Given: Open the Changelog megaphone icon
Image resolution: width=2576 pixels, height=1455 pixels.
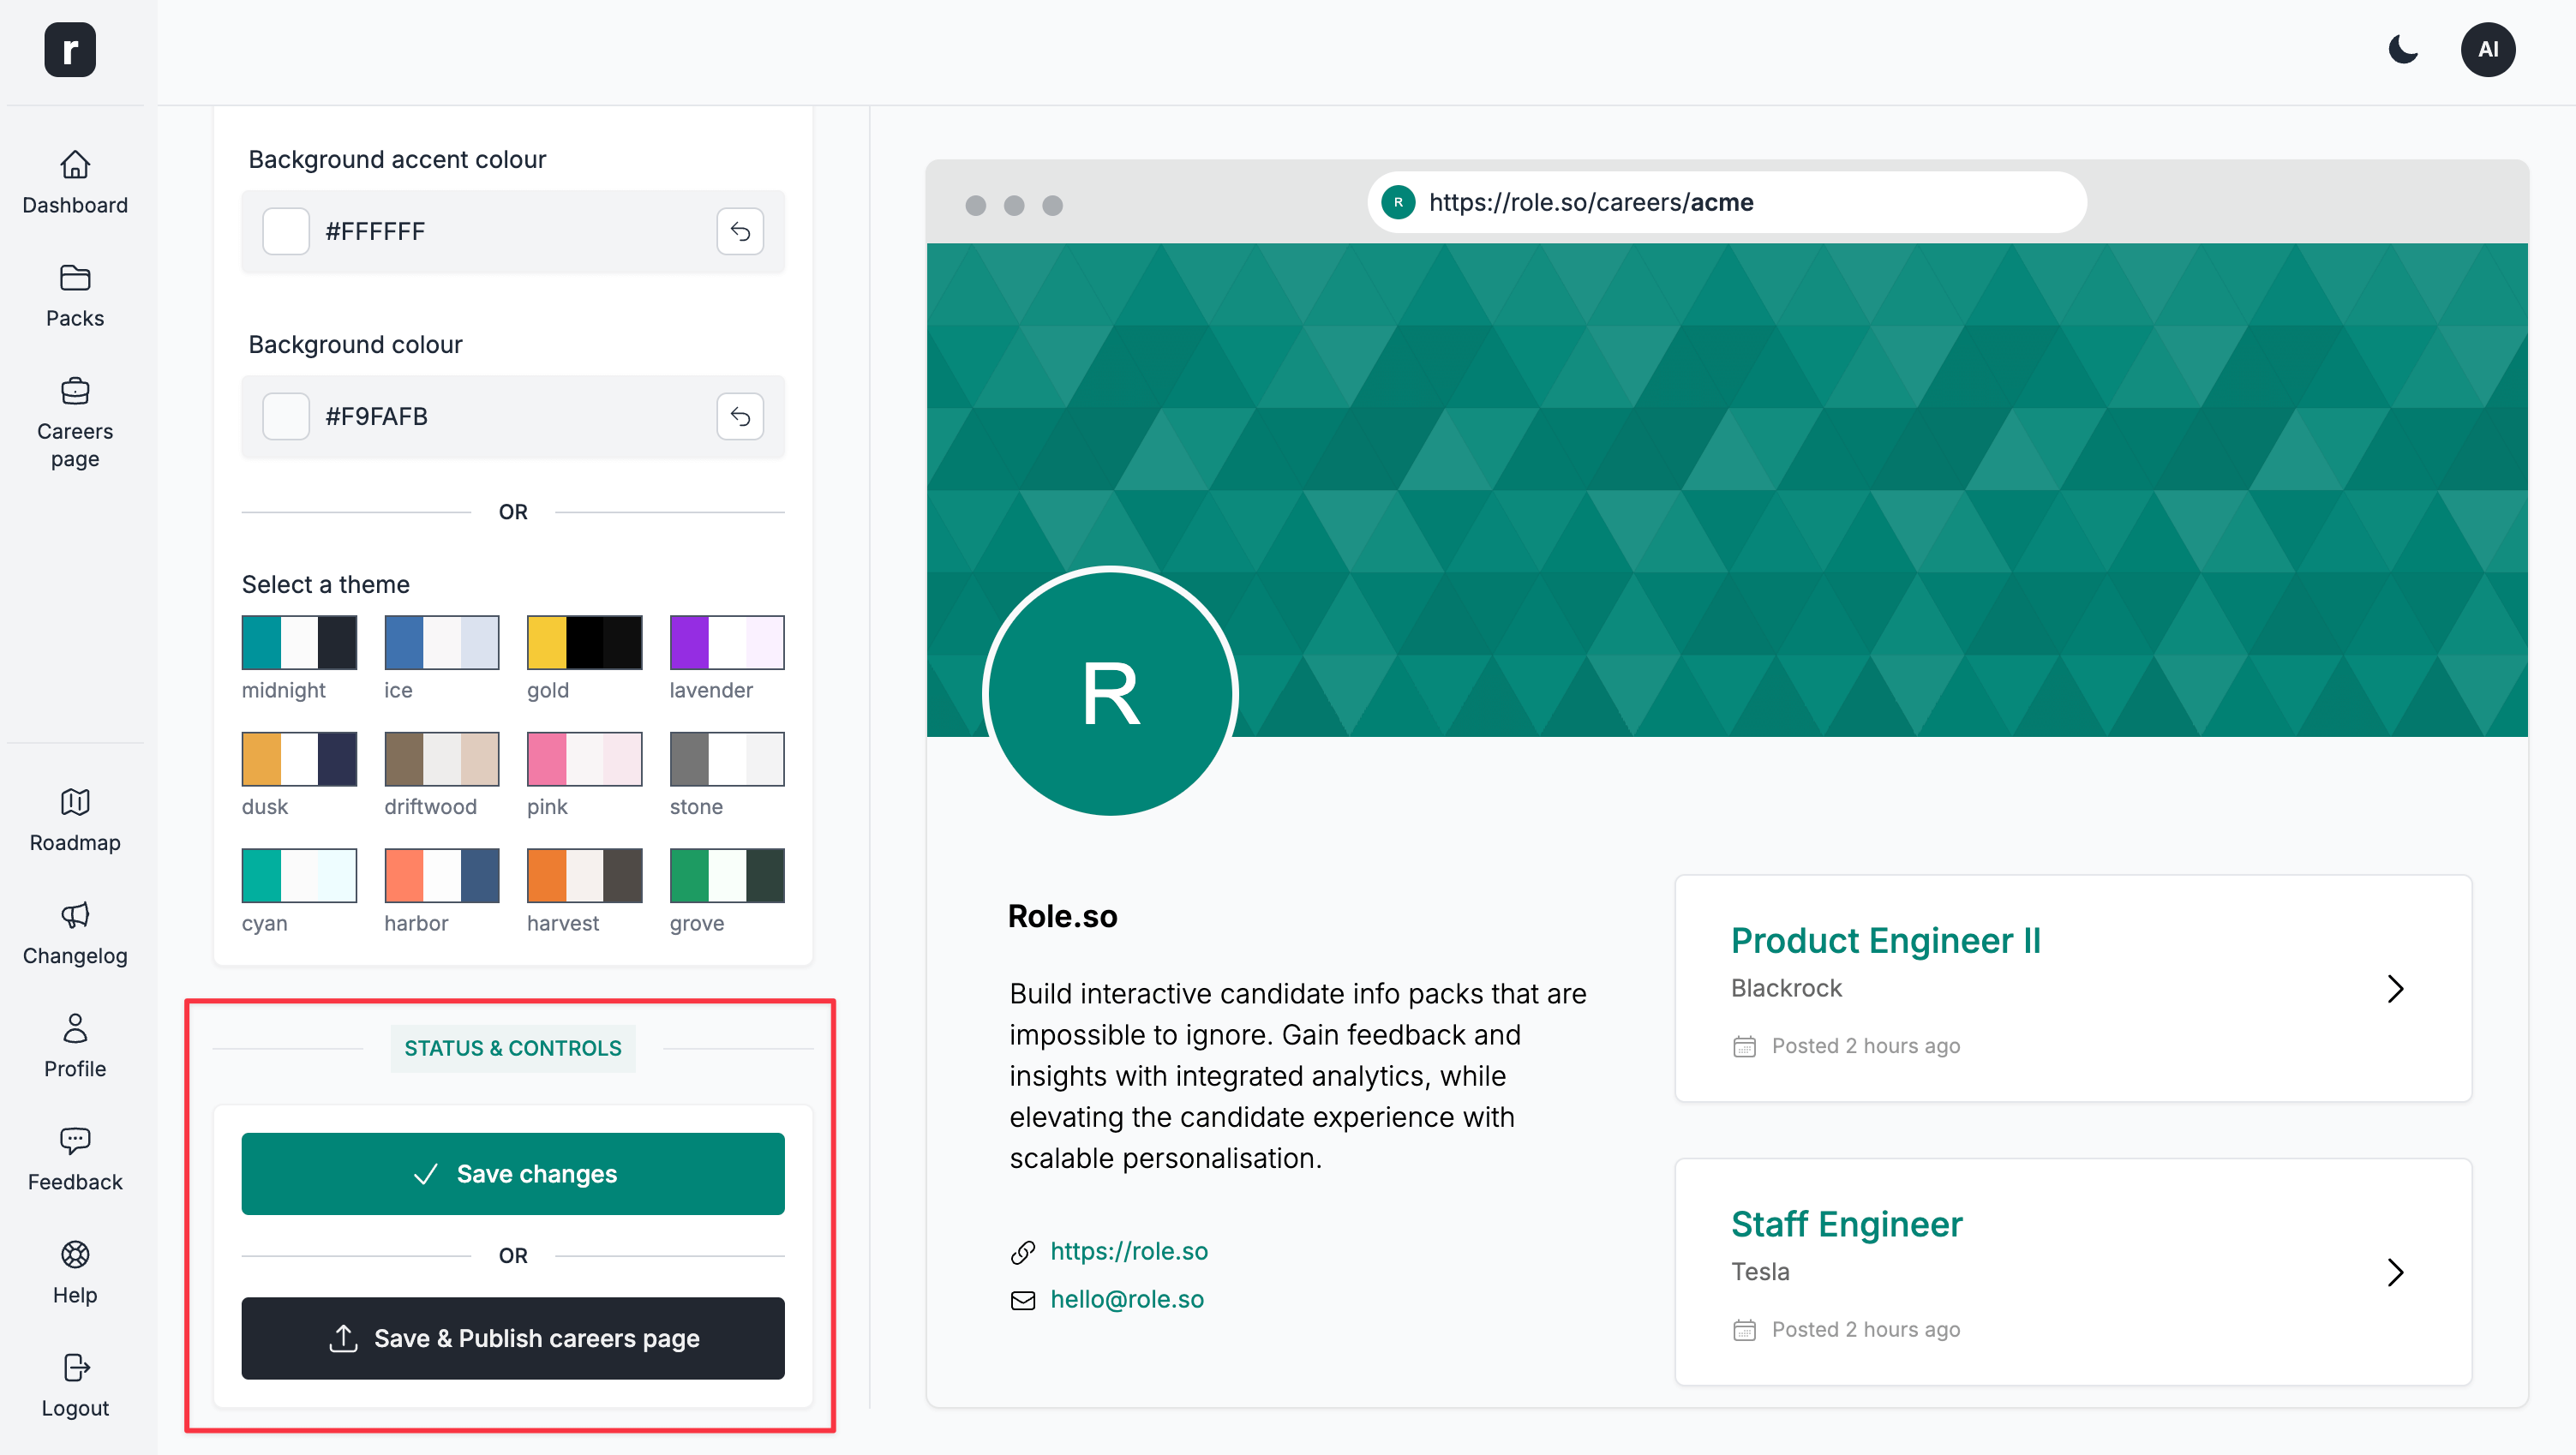Looking at the screenshot, I should [x=74, y=915].
